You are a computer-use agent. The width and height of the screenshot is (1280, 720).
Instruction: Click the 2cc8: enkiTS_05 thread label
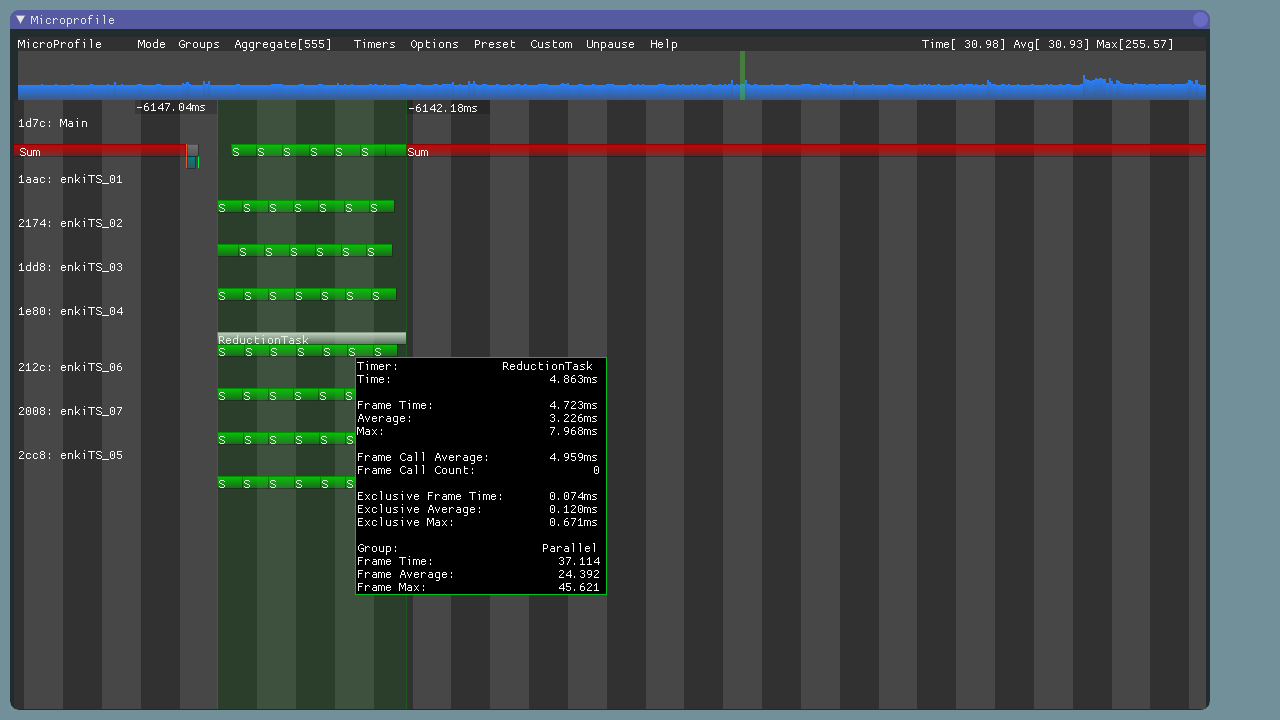pyautogui.click(x=70, y=456)
